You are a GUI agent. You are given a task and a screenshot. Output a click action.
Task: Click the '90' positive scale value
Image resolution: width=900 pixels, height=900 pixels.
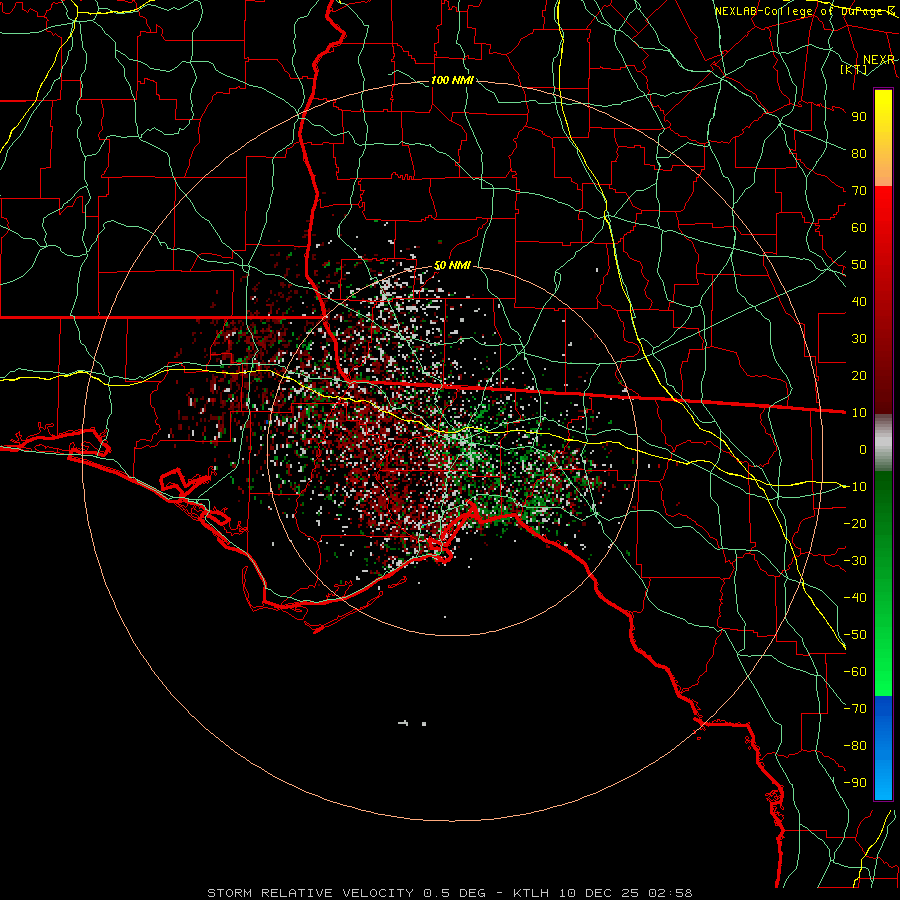point(859,117)
